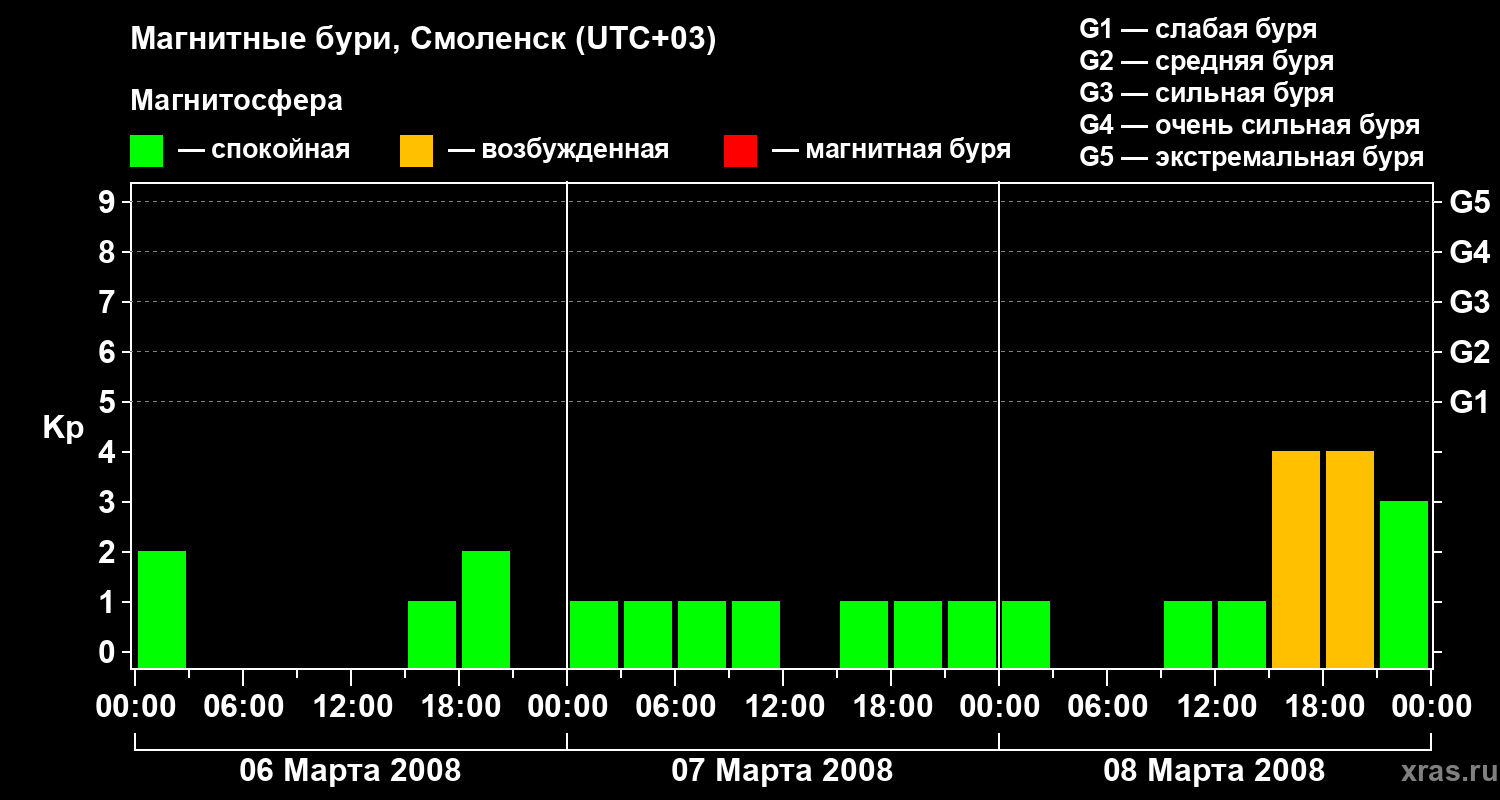This screenshot has height=800, width=1500.
Task: Click the green 'спокойная' legend swatch
Action: (x=147, y=151)
